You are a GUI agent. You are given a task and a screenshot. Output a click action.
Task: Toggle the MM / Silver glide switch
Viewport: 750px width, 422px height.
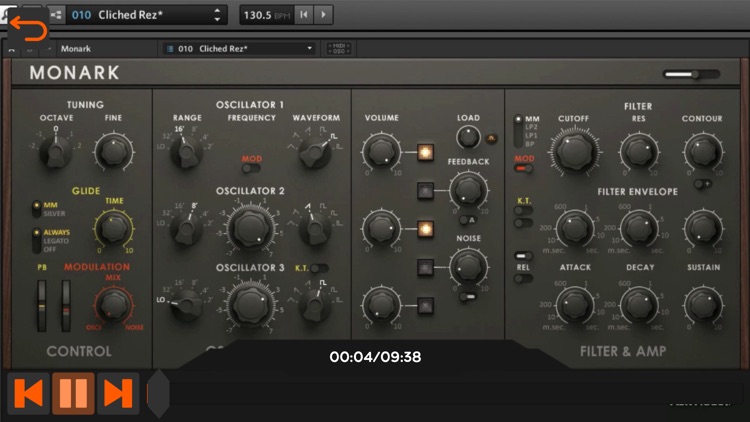pos(36,209)
